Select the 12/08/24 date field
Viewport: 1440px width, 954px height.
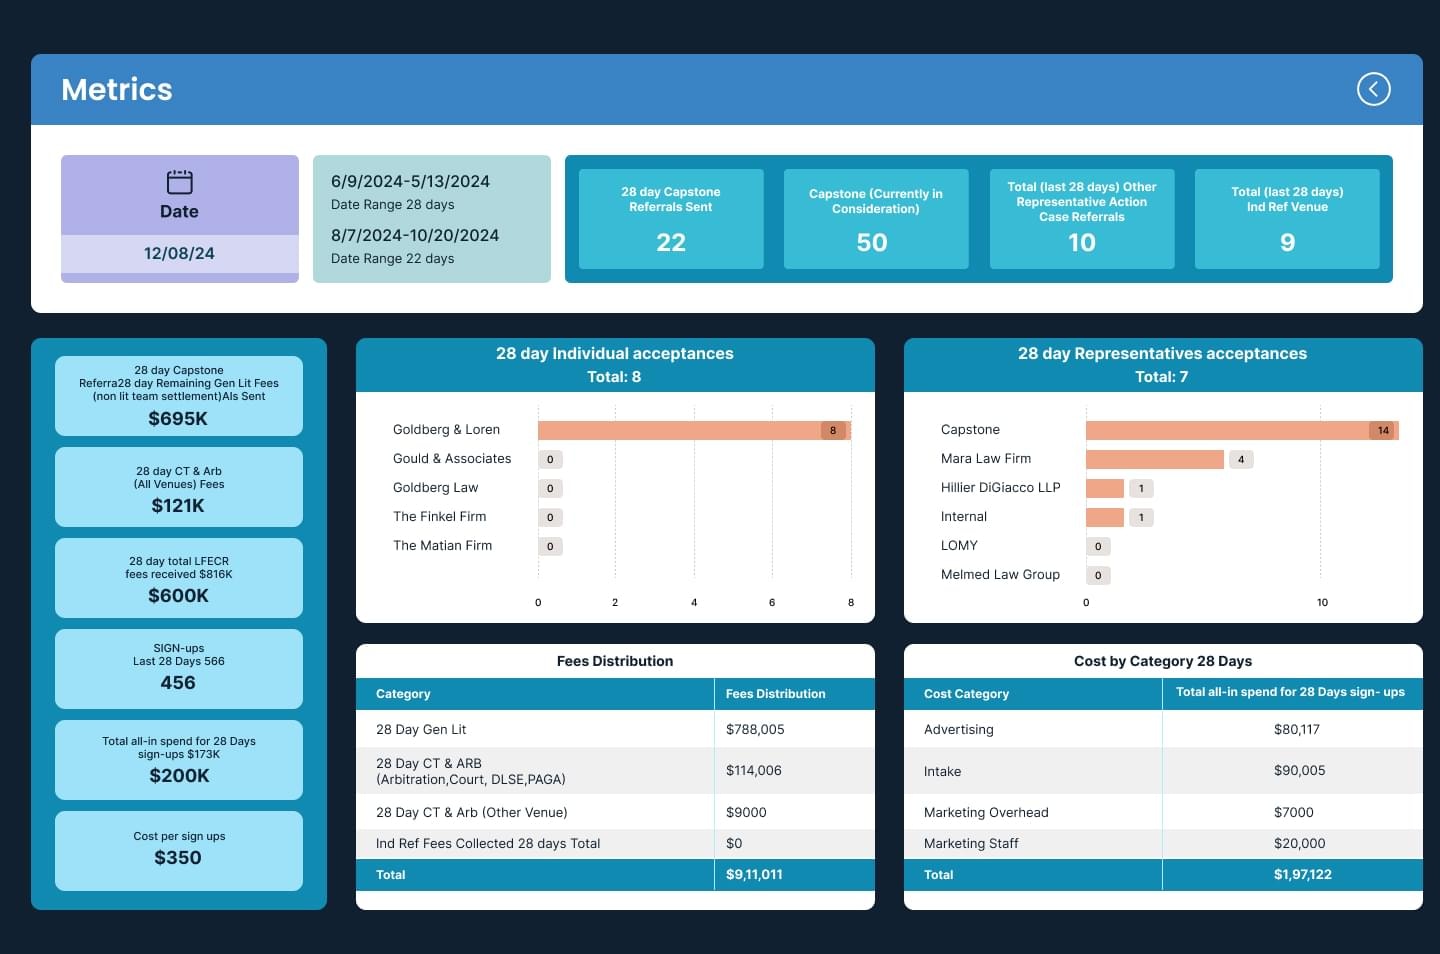[x=179, y=254]
